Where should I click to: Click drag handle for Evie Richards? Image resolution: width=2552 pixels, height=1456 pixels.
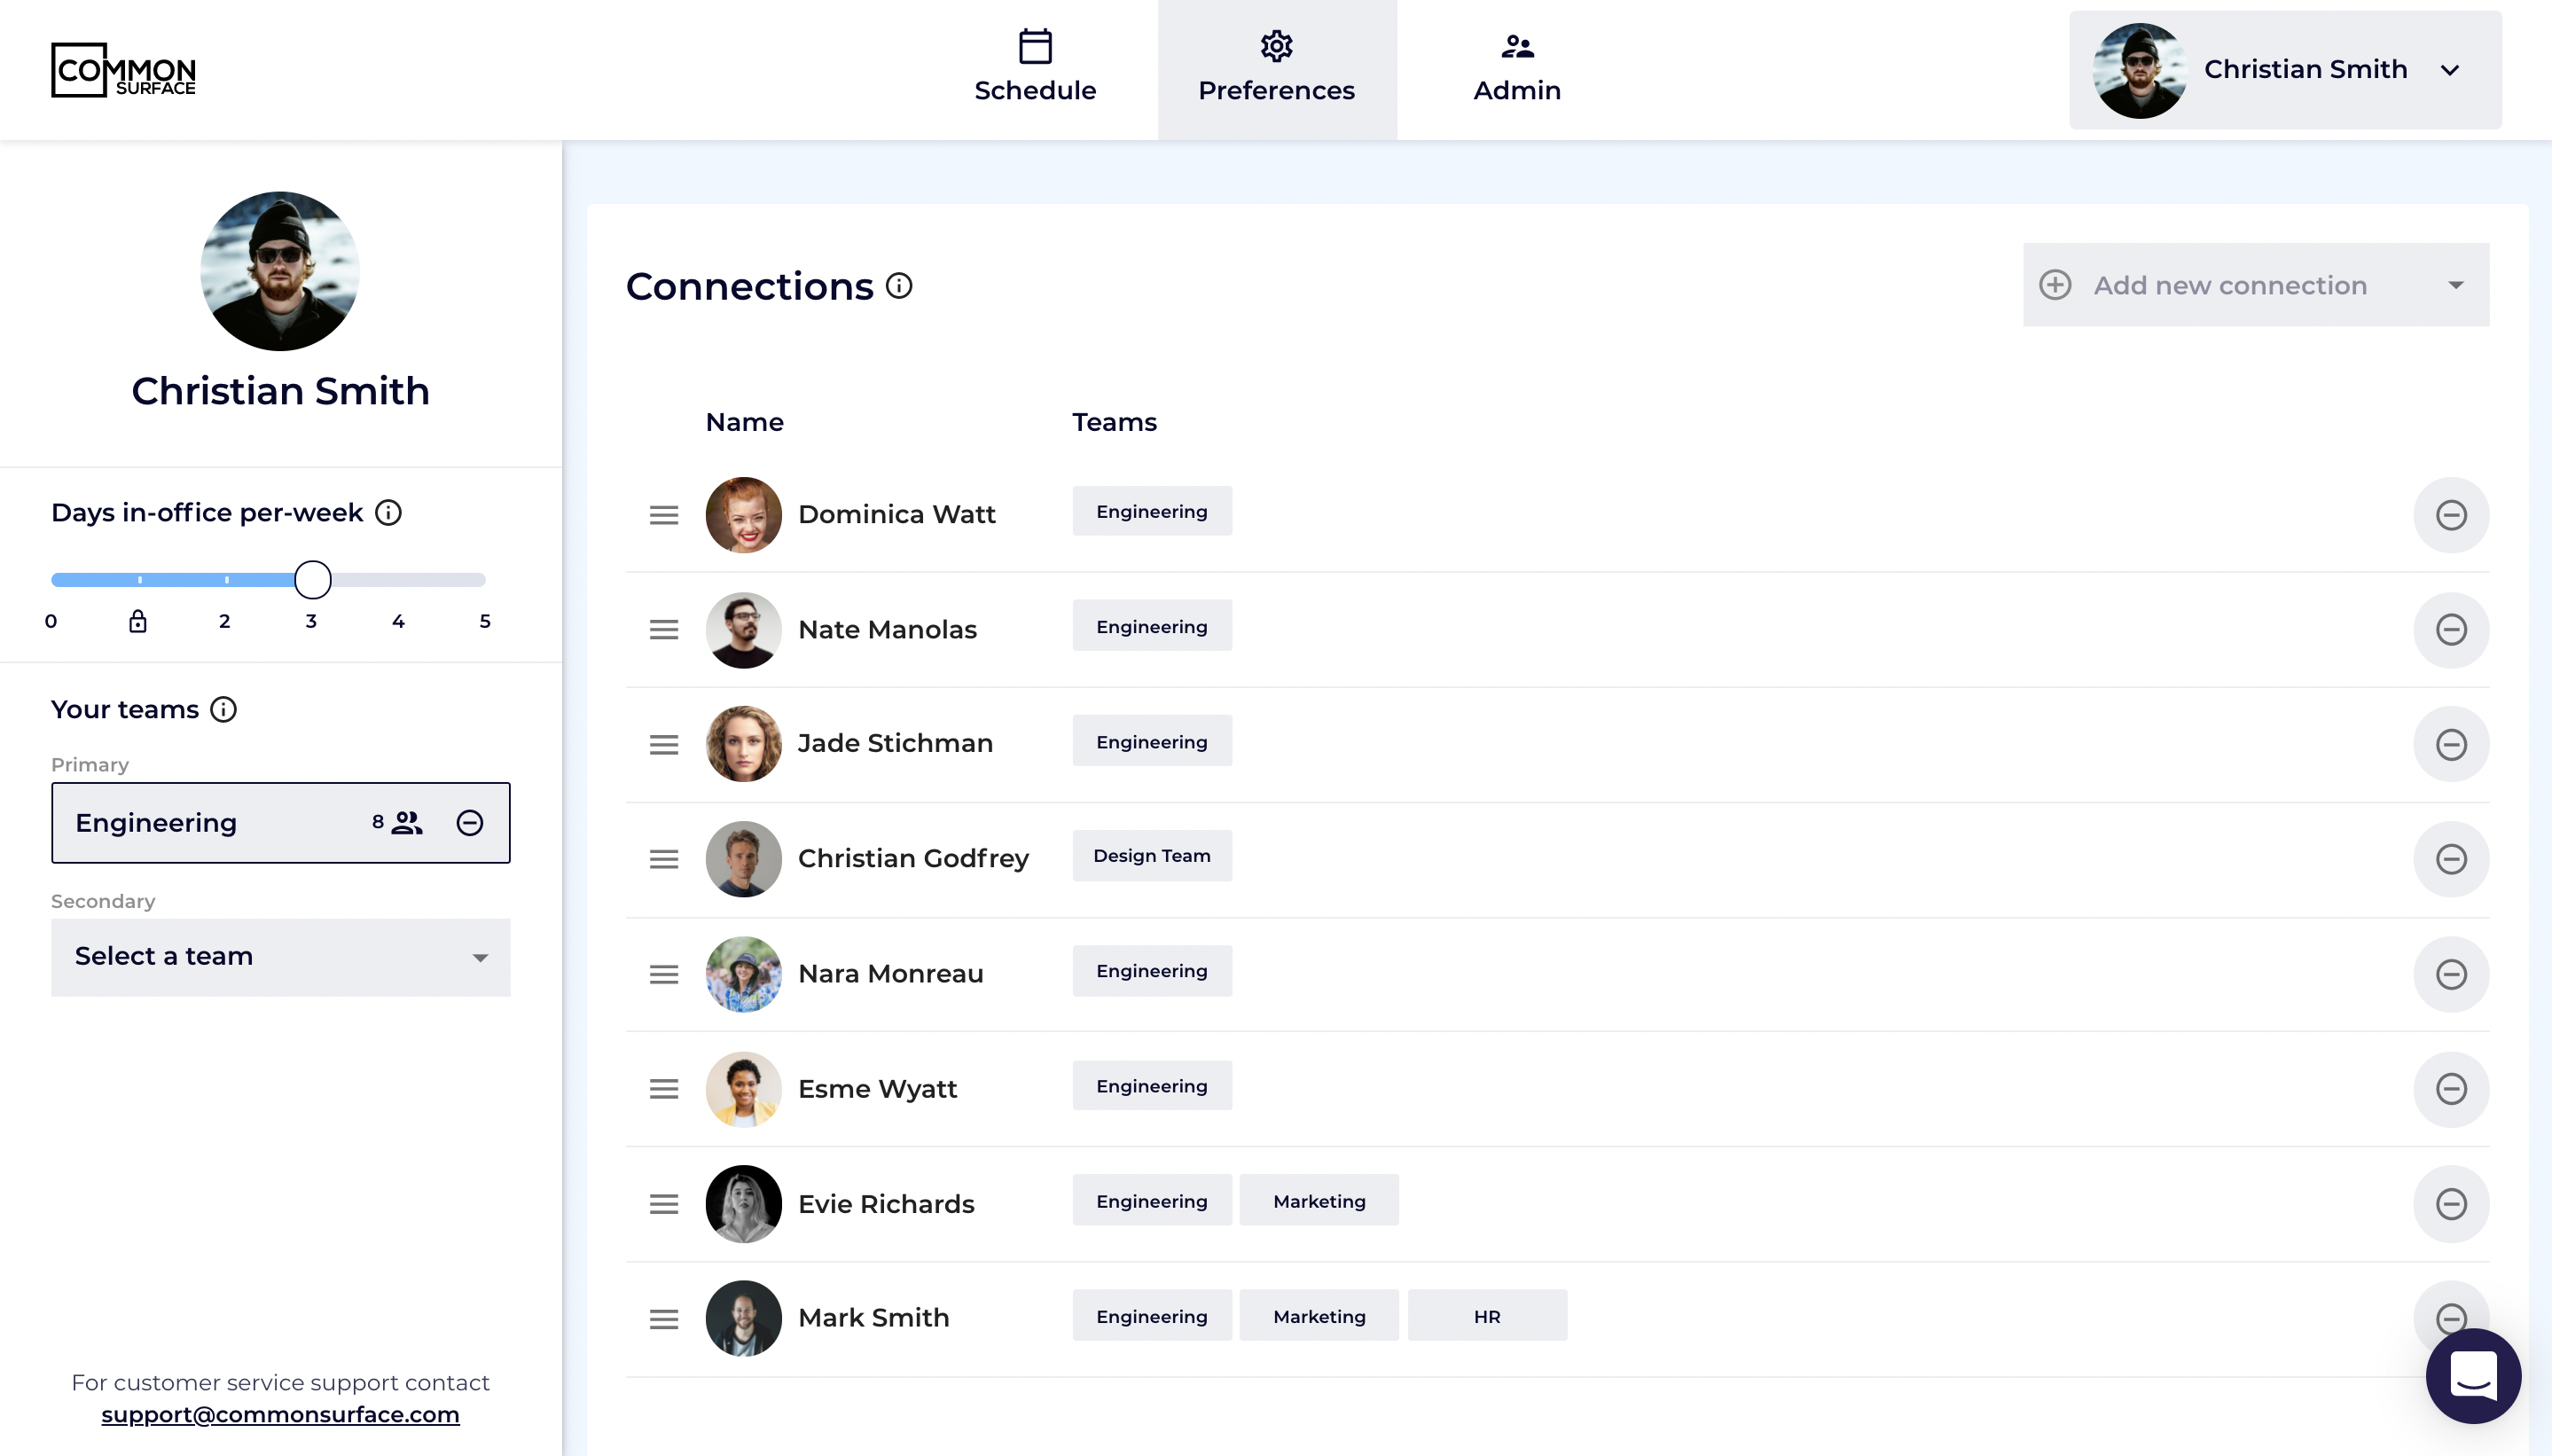[x=664, y=1204]
